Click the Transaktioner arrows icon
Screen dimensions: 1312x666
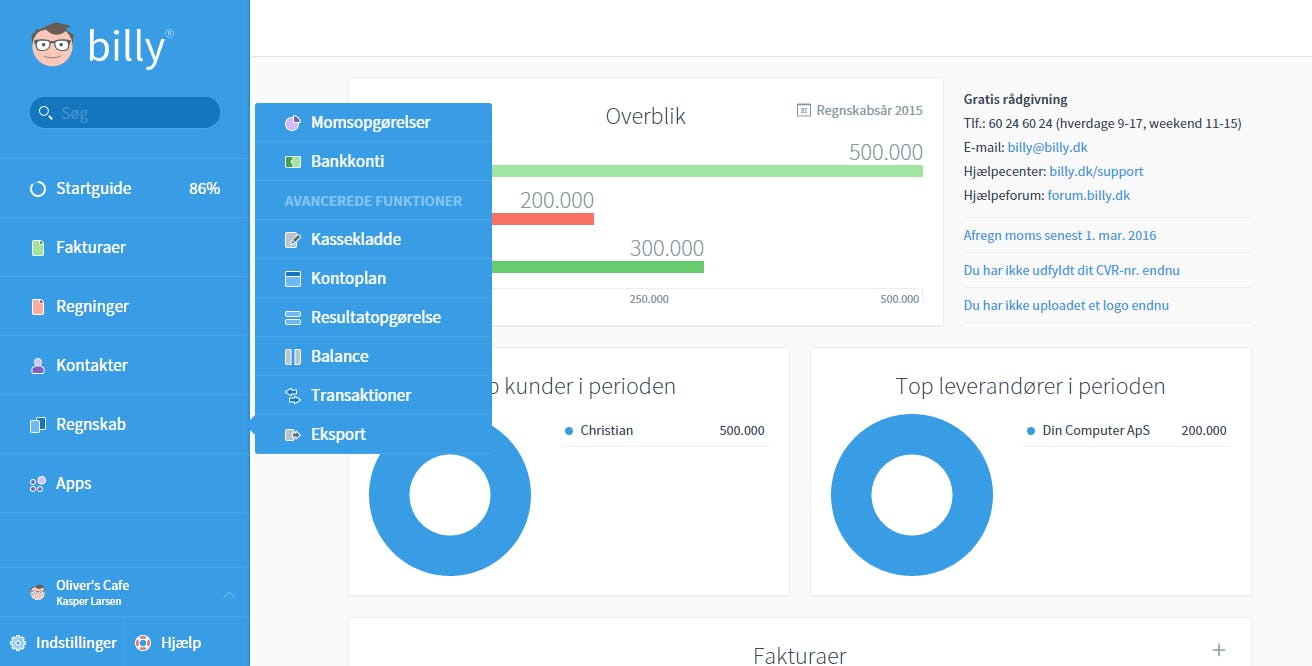point(293,396)
